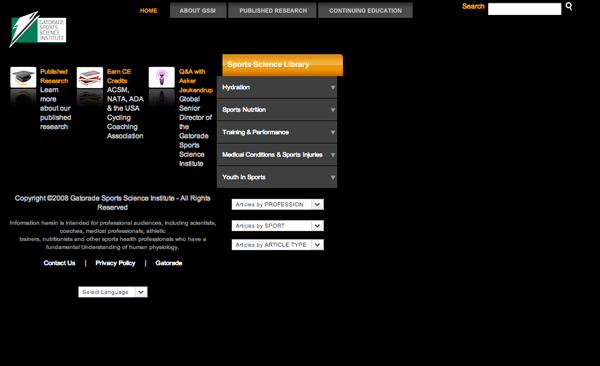Expand Medical Conditions & Sports Injuries section
The height and width of the screenshot is (366, 600).
277,155
